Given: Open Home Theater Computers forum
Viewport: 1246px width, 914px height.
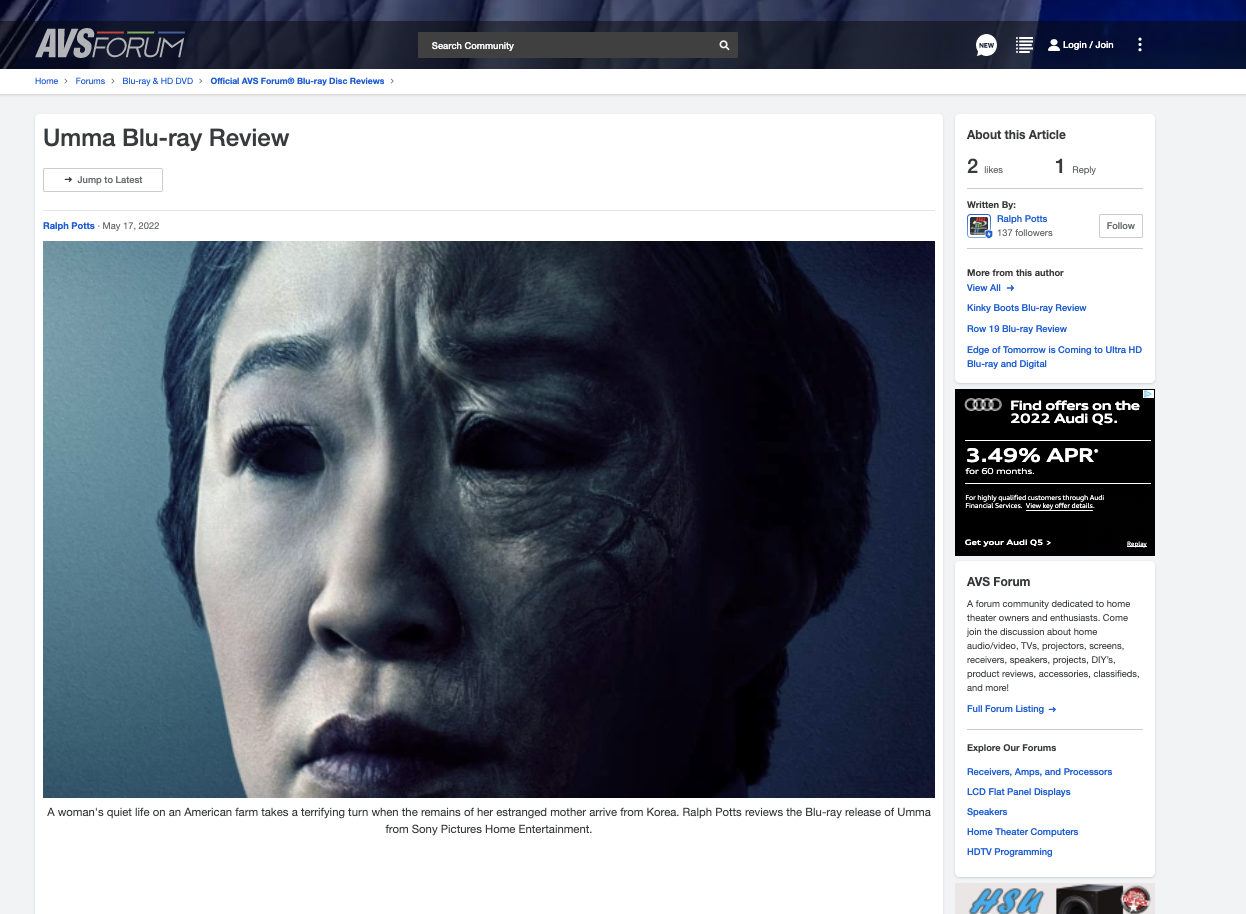Looking at the screenshot, I should [1023, 832].
